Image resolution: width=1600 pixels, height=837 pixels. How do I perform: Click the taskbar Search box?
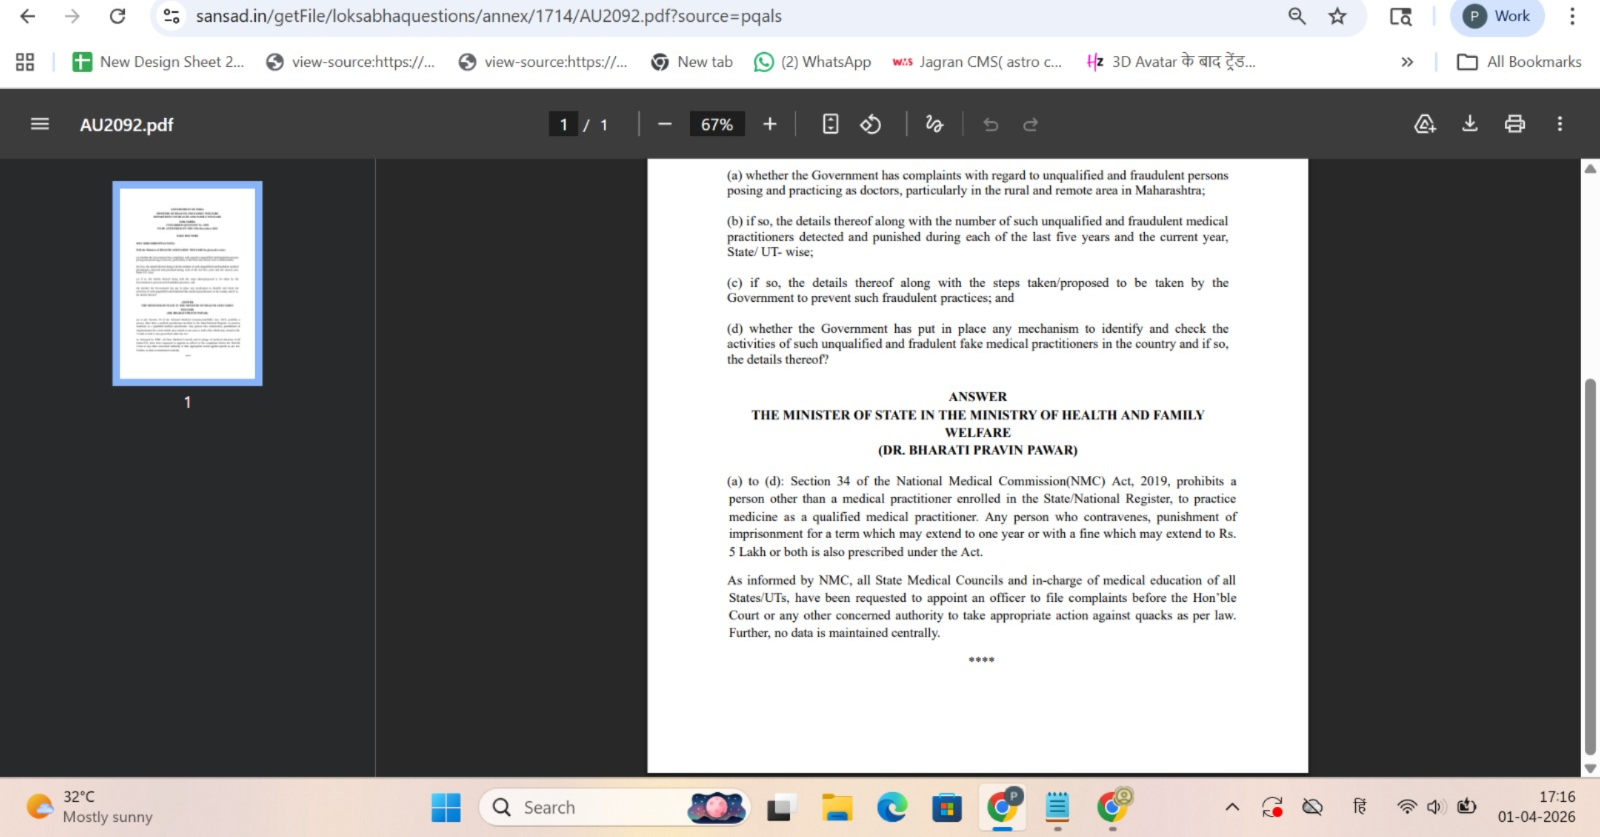pos(613,807)
